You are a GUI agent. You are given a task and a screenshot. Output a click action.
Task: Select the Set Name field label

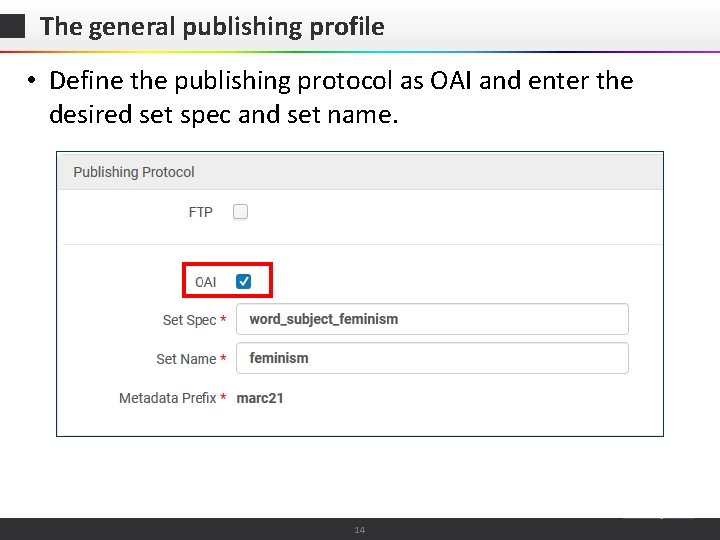point(186,359)
